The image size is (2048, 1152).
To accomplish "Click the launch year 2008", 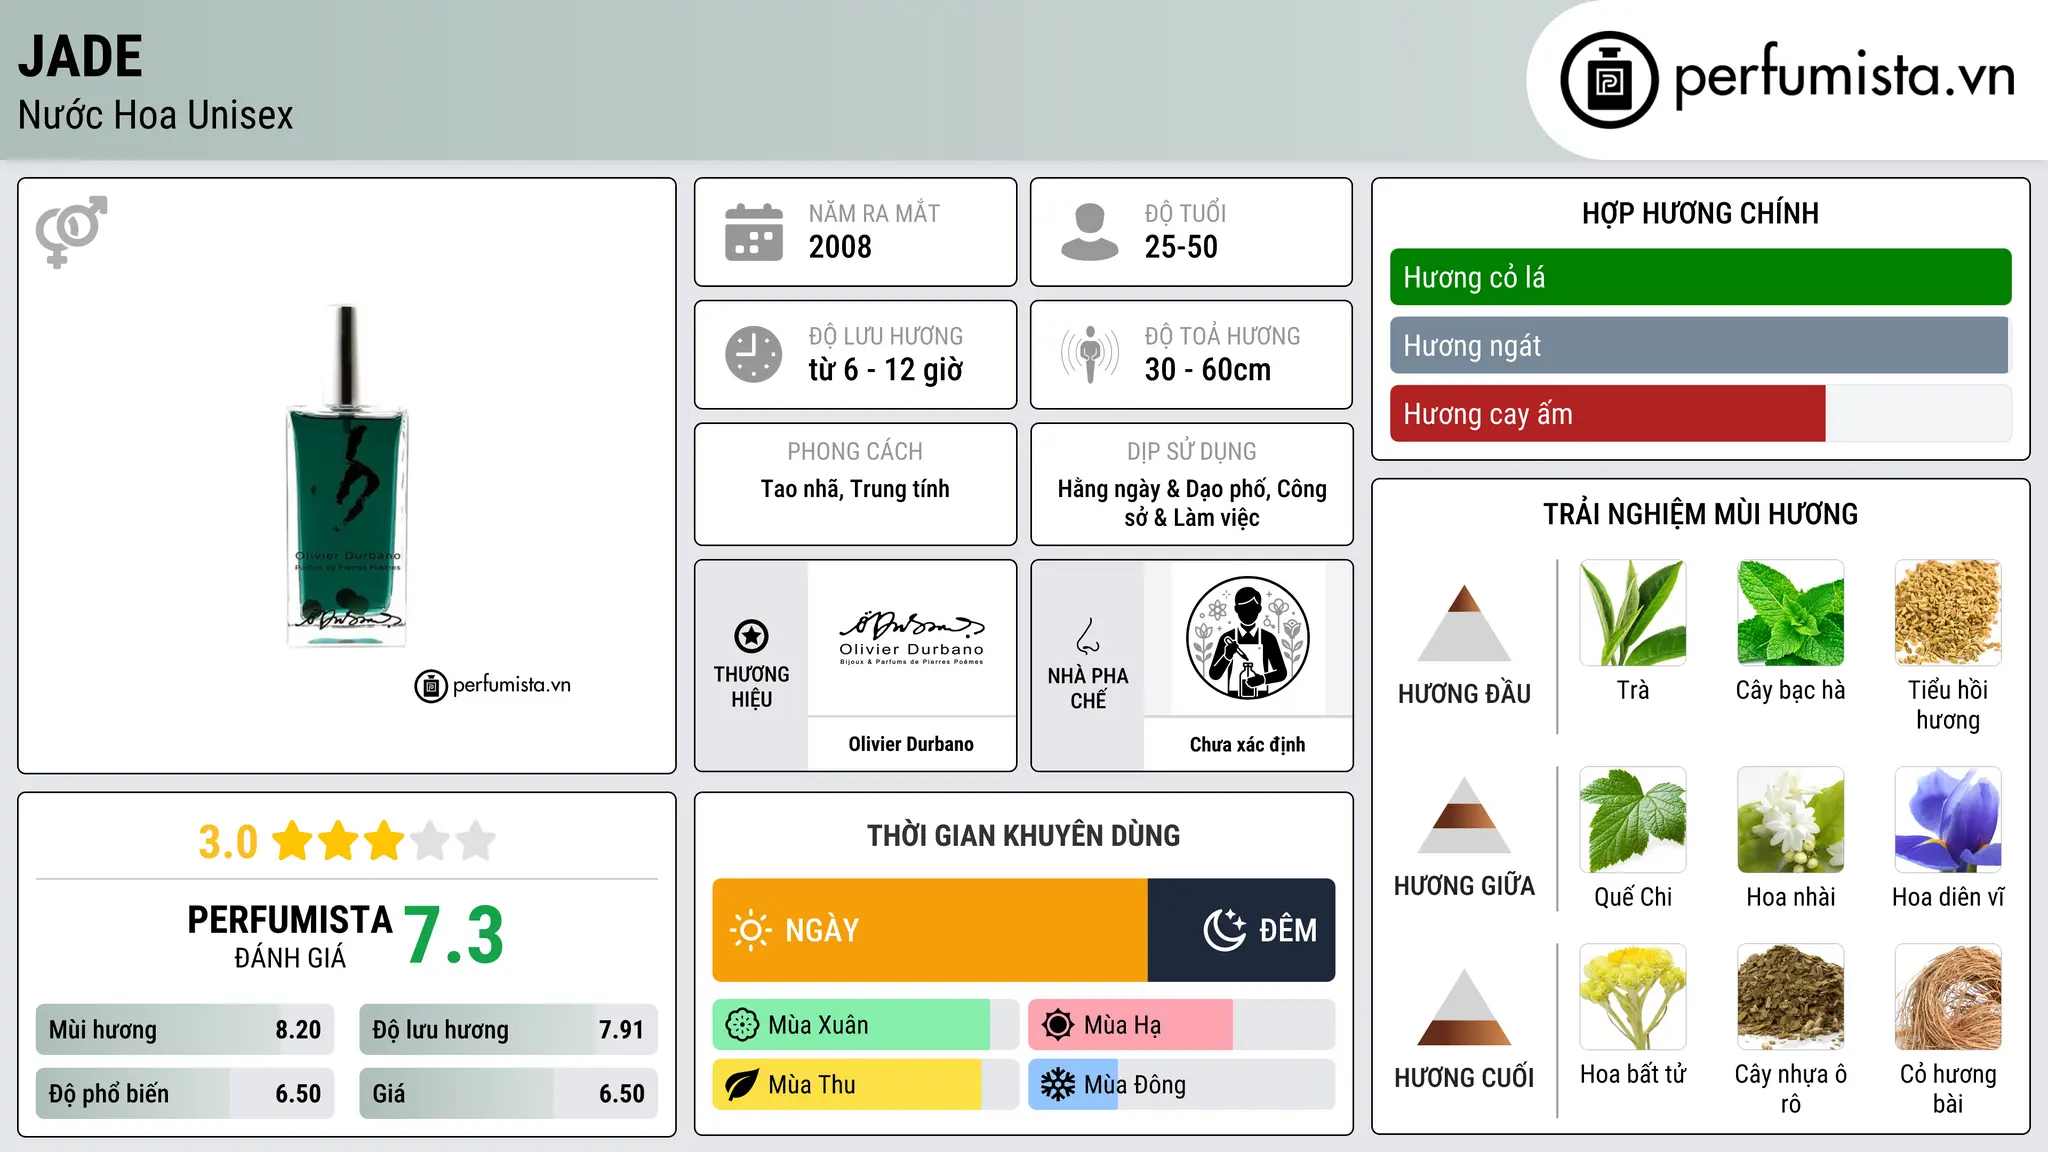I will 840,247.
